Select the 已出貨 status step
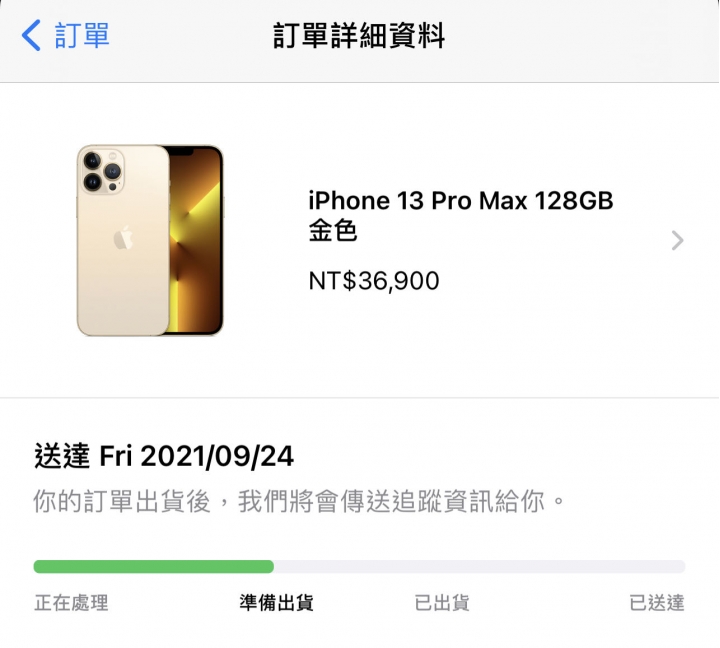The height and width of the screenshot is (648, 720). click(x=442, y=603)
